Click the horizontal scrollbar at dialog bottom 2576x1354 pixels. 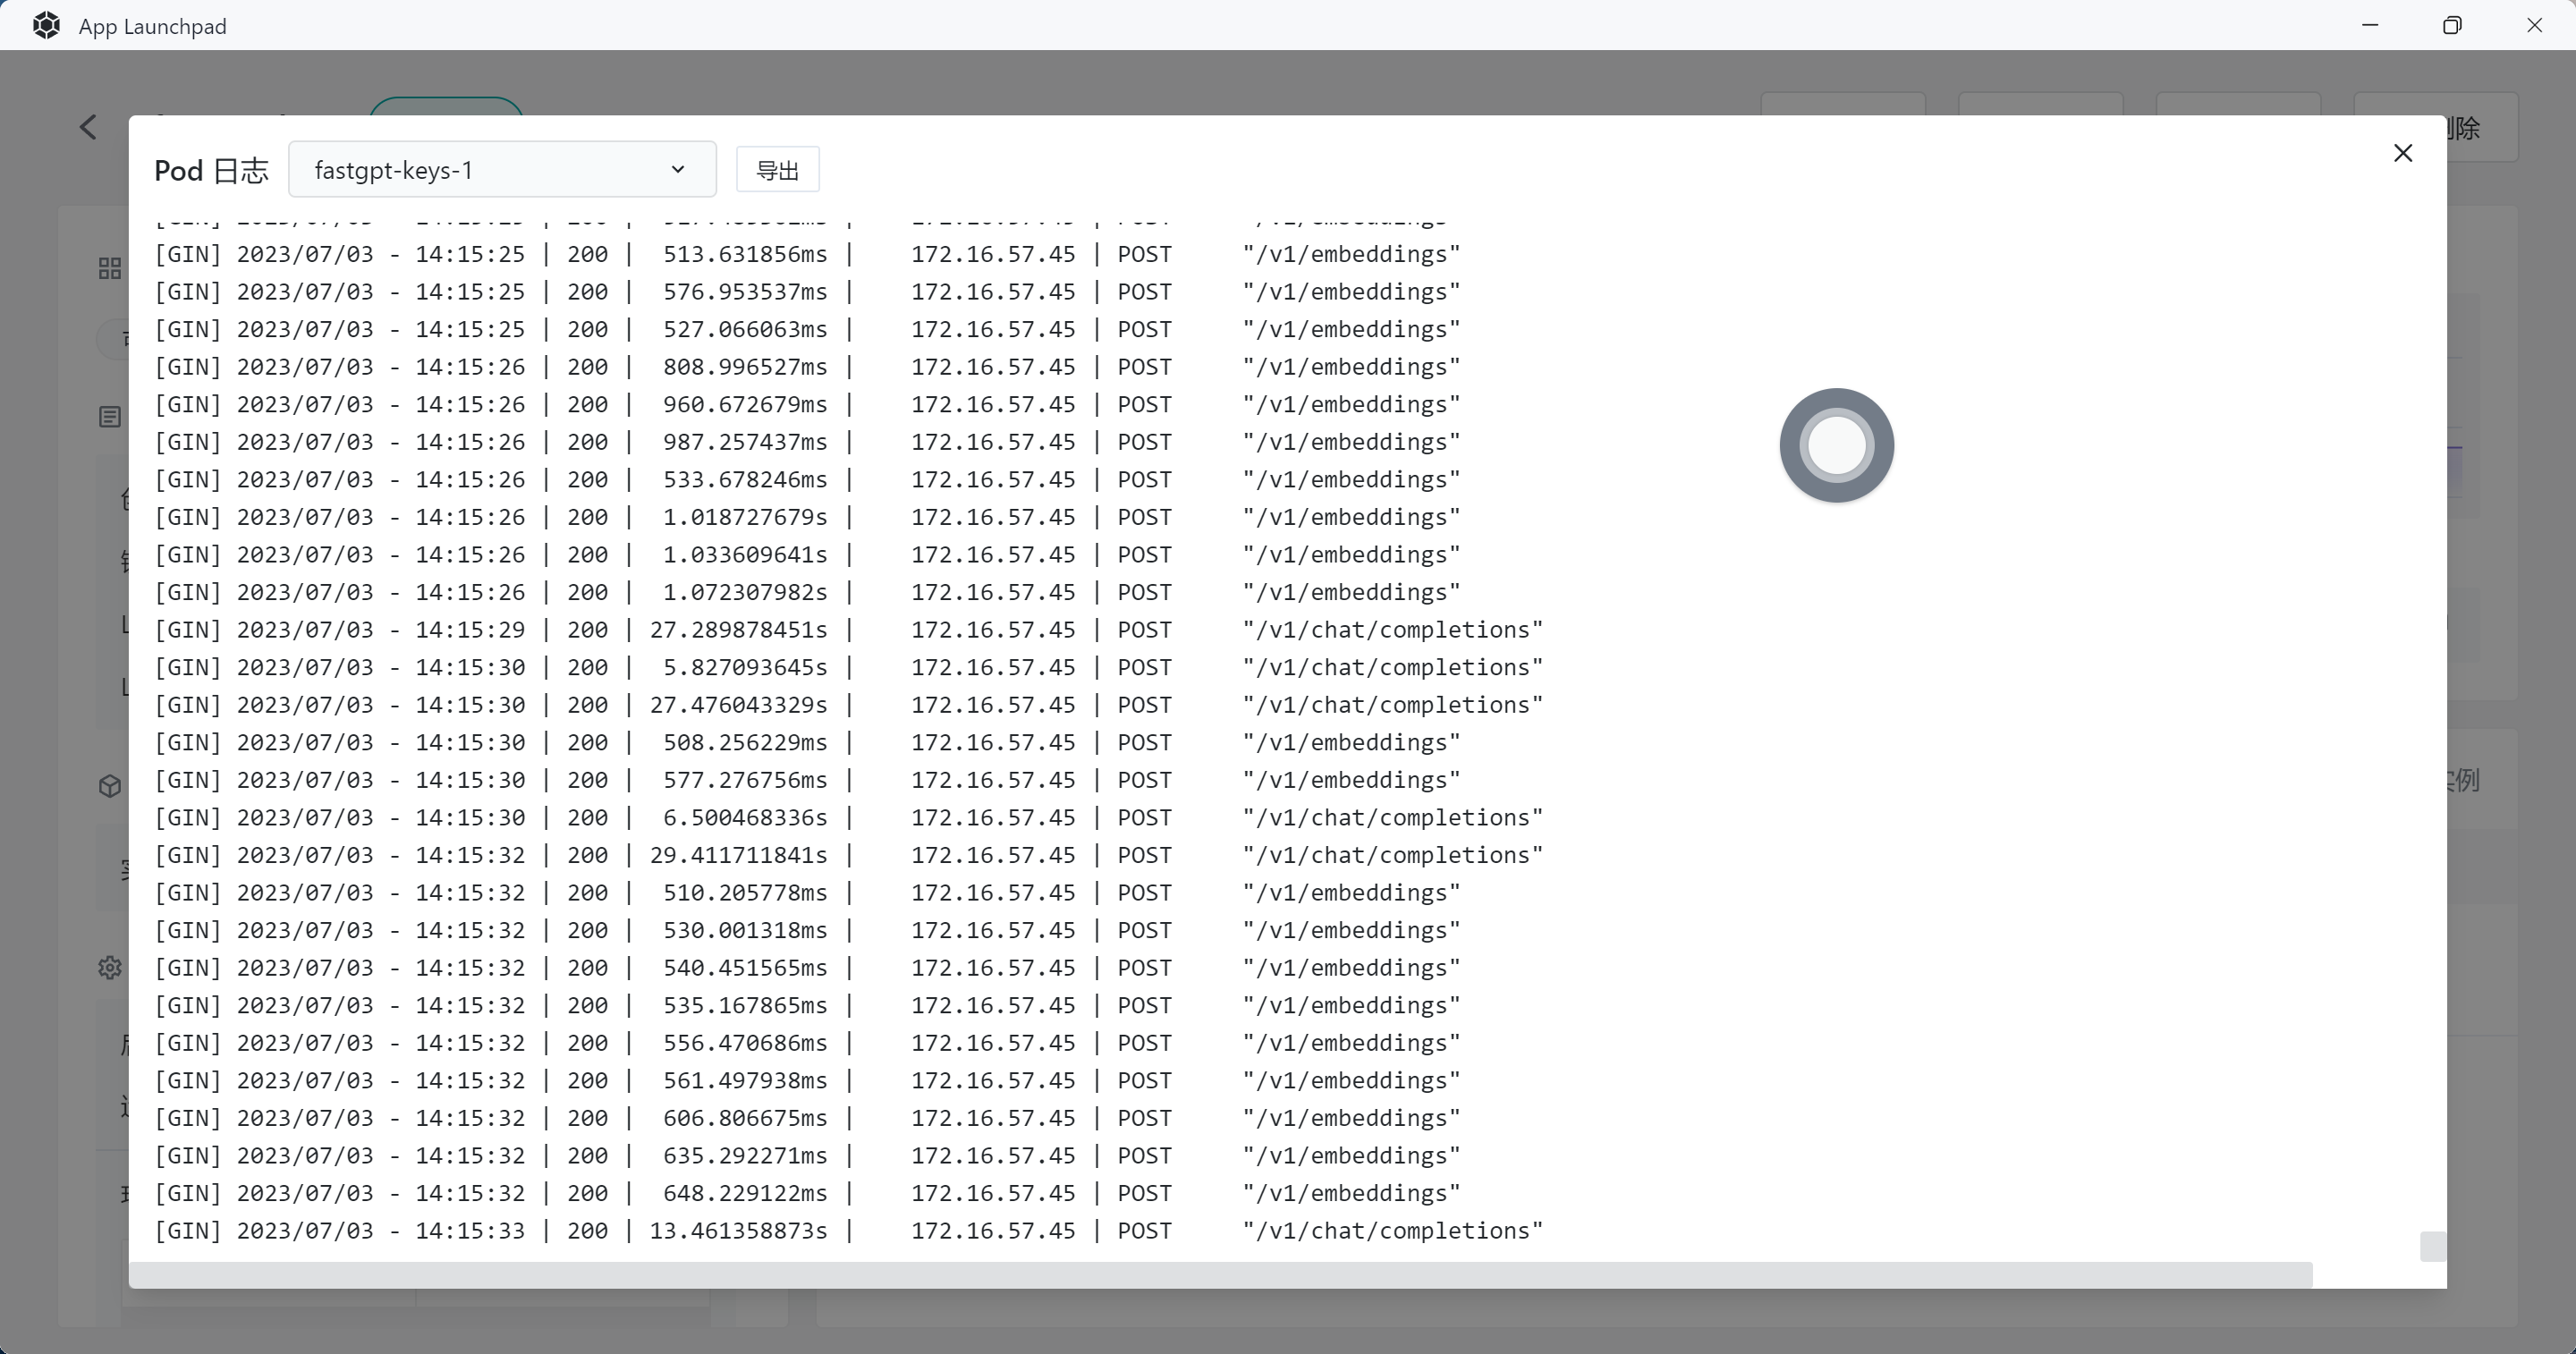click(1220, 1274)
